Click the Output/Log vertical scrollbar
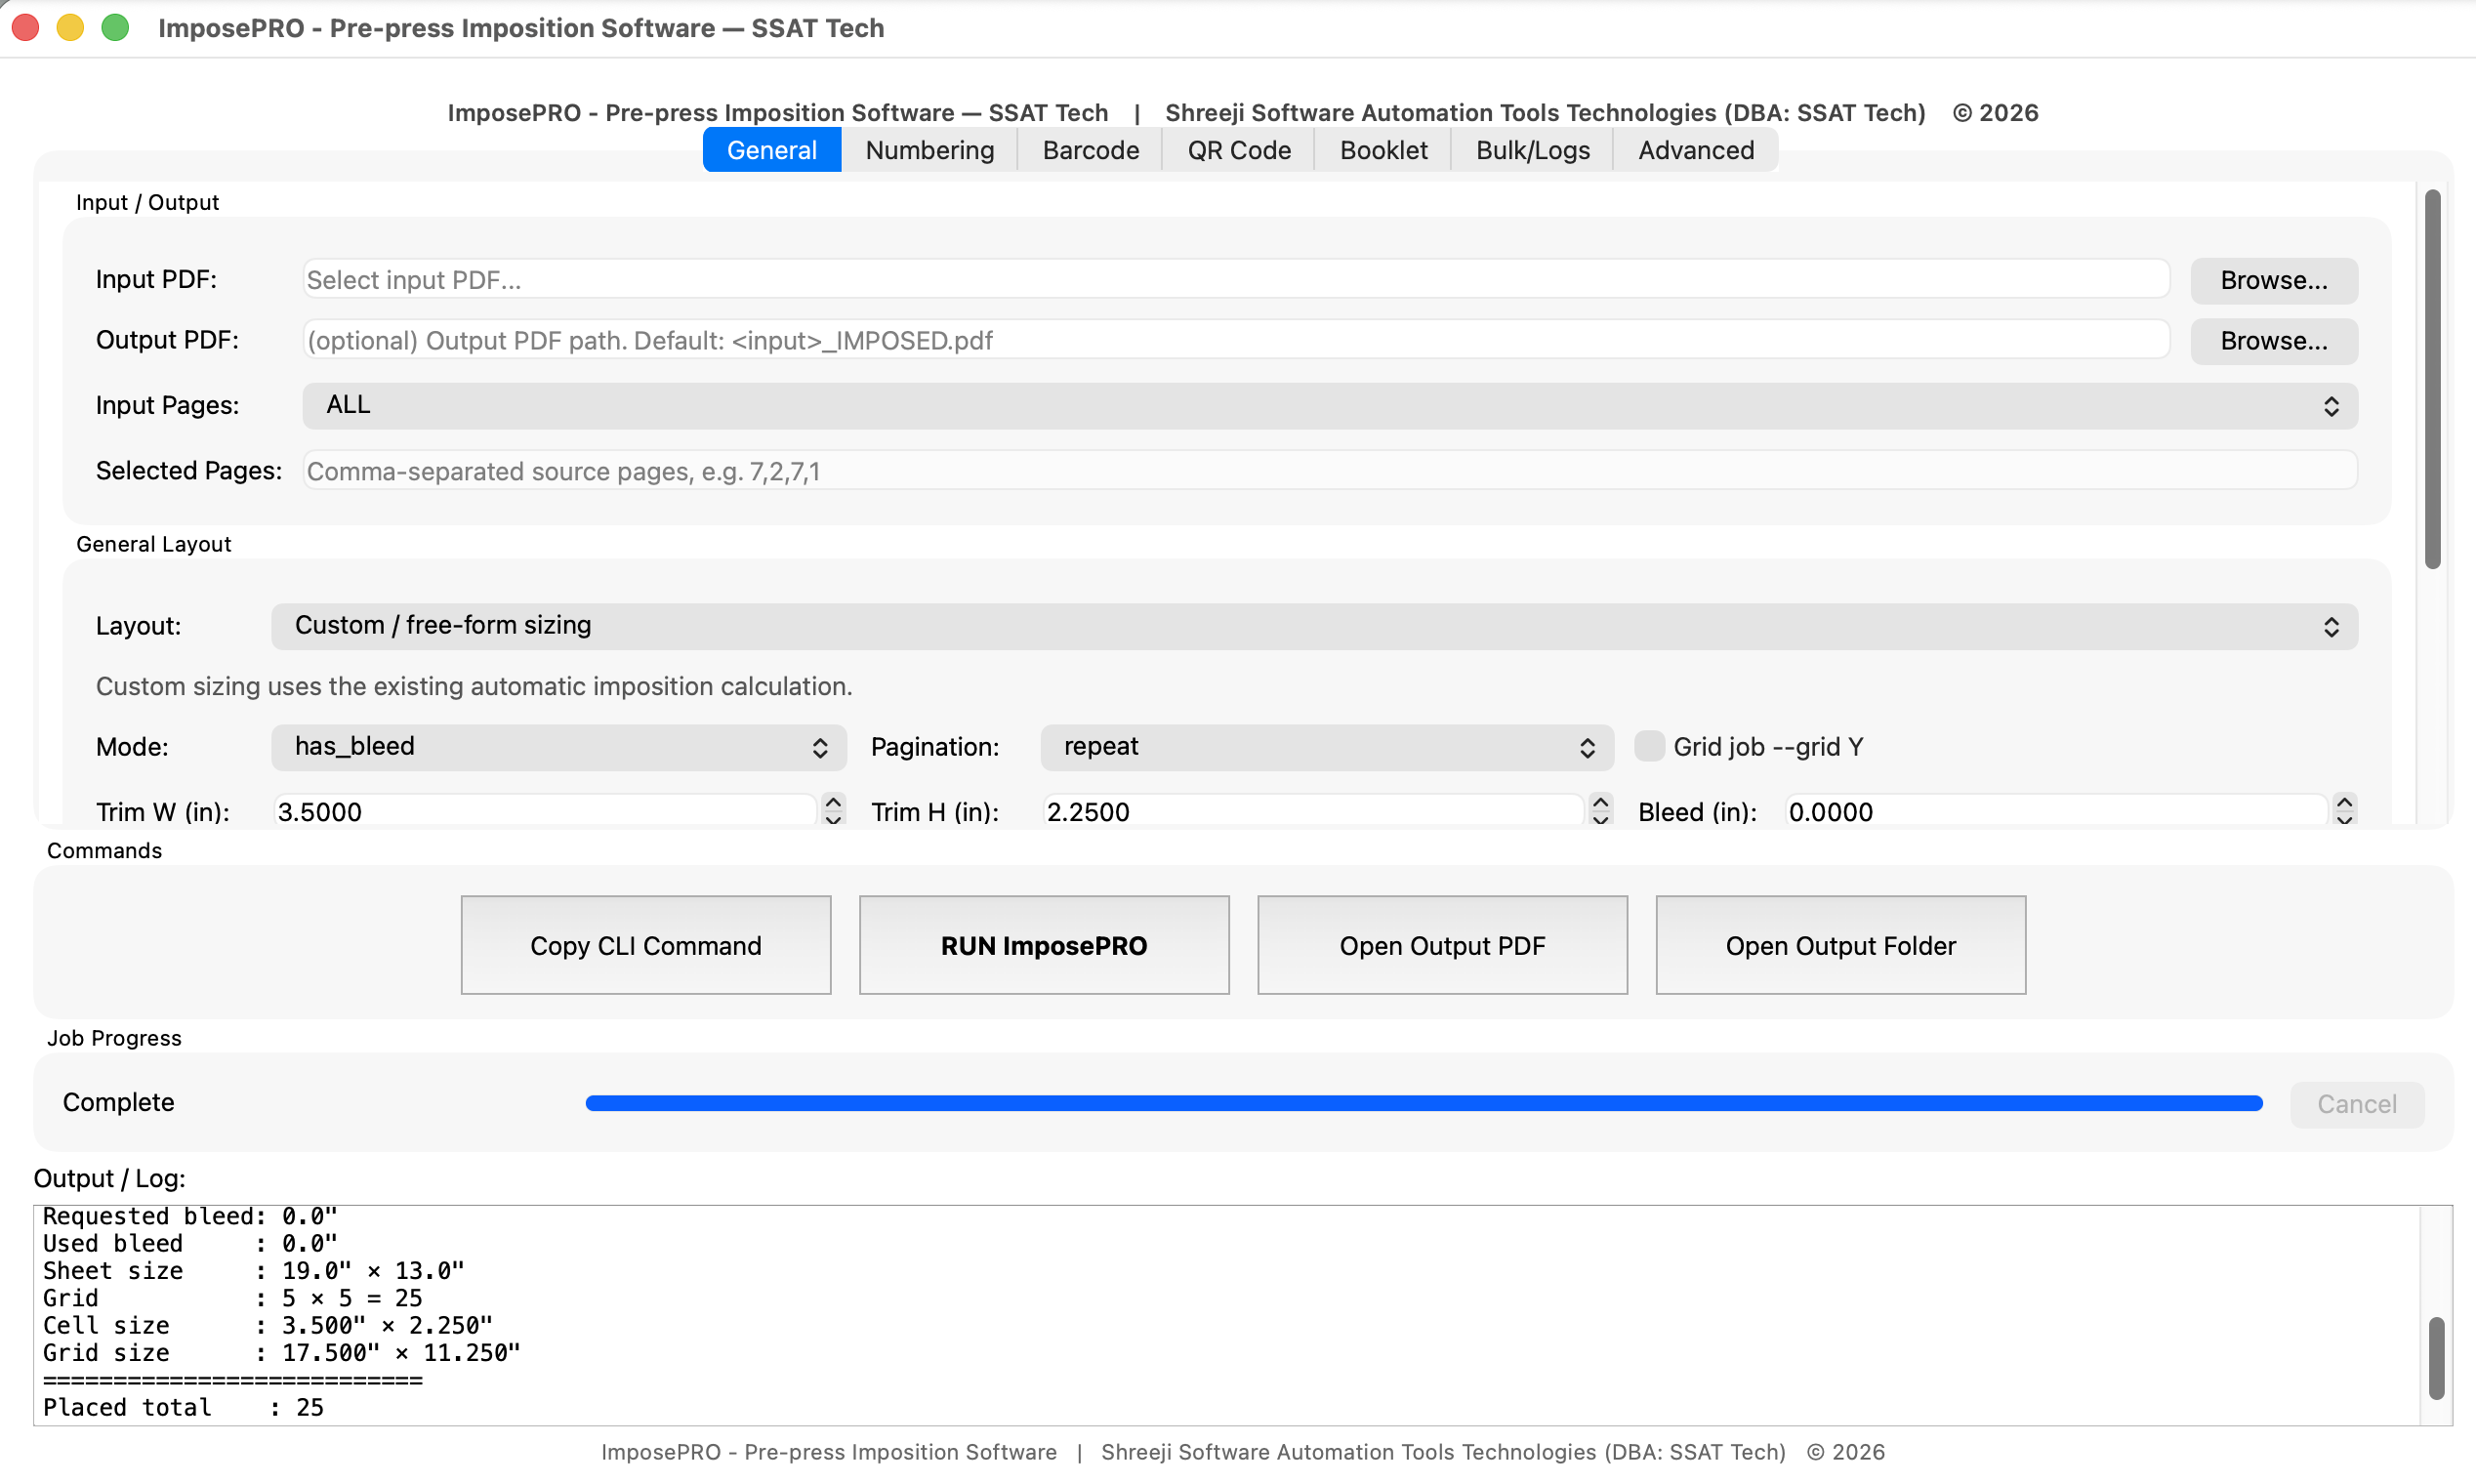The height and width of the screenshot is (1484, 2476). tap(2436, 1358)
